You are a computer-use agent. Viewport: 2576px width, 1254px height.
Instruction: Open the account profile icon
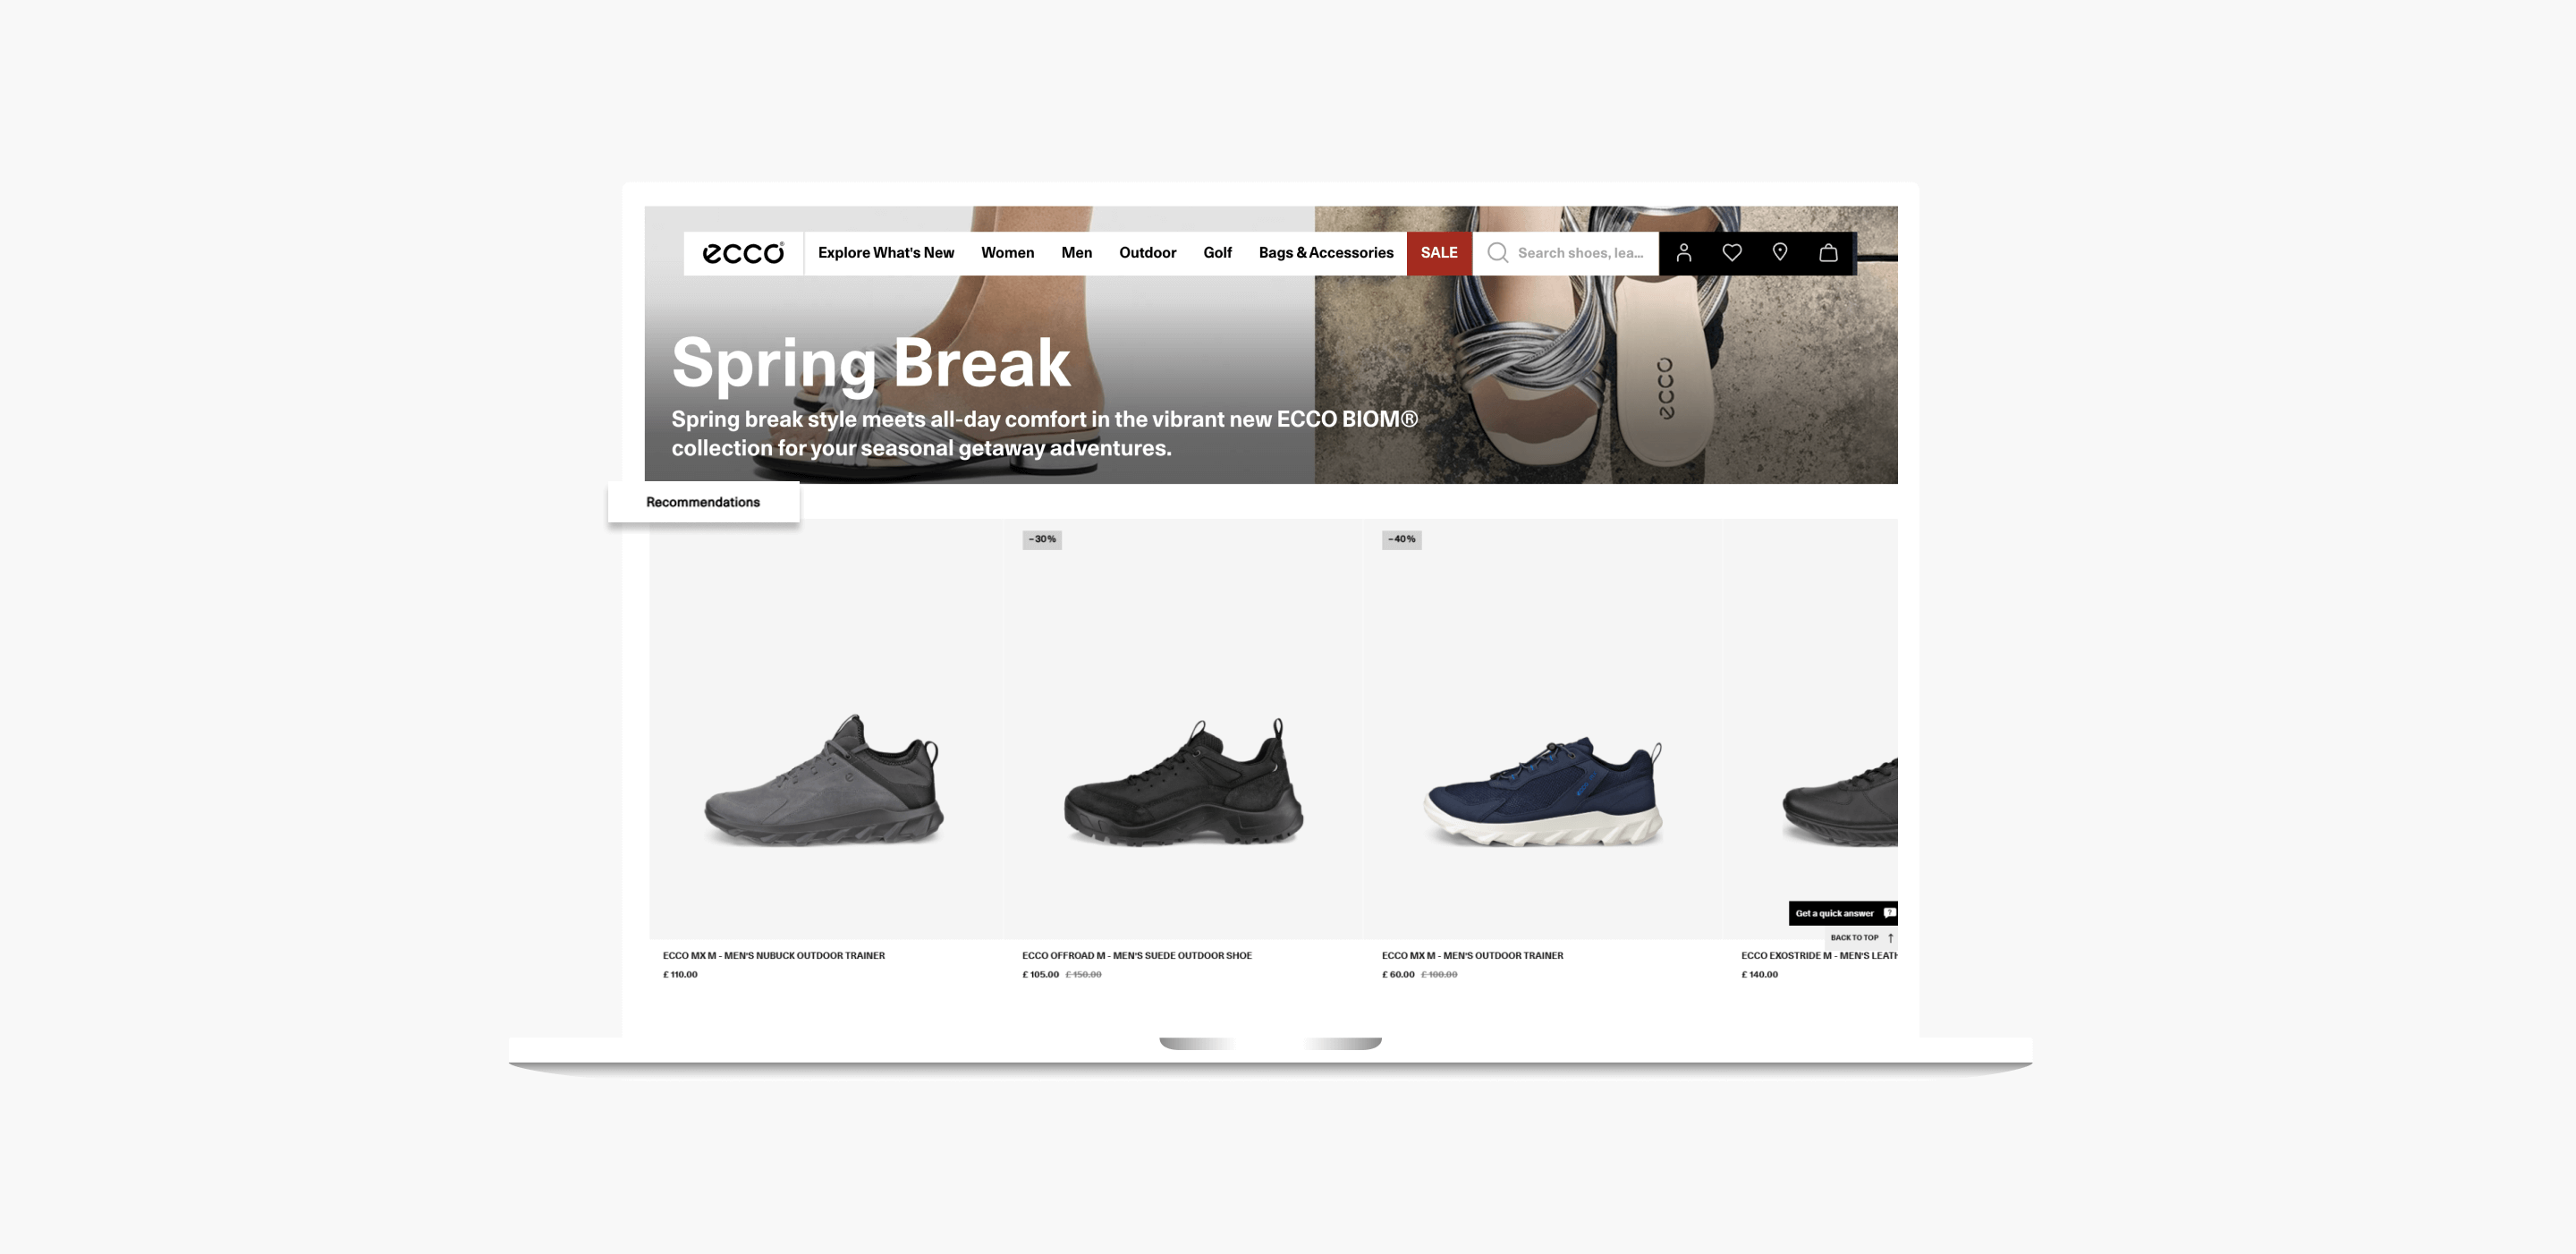tap(1684, 253)
